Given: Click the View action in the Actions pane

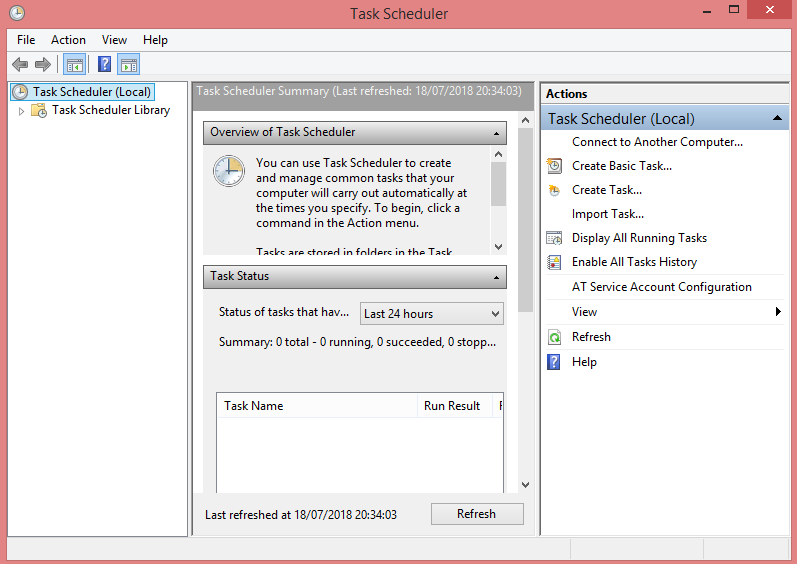Looking at the screenshot, I should (x=585, y=312).
